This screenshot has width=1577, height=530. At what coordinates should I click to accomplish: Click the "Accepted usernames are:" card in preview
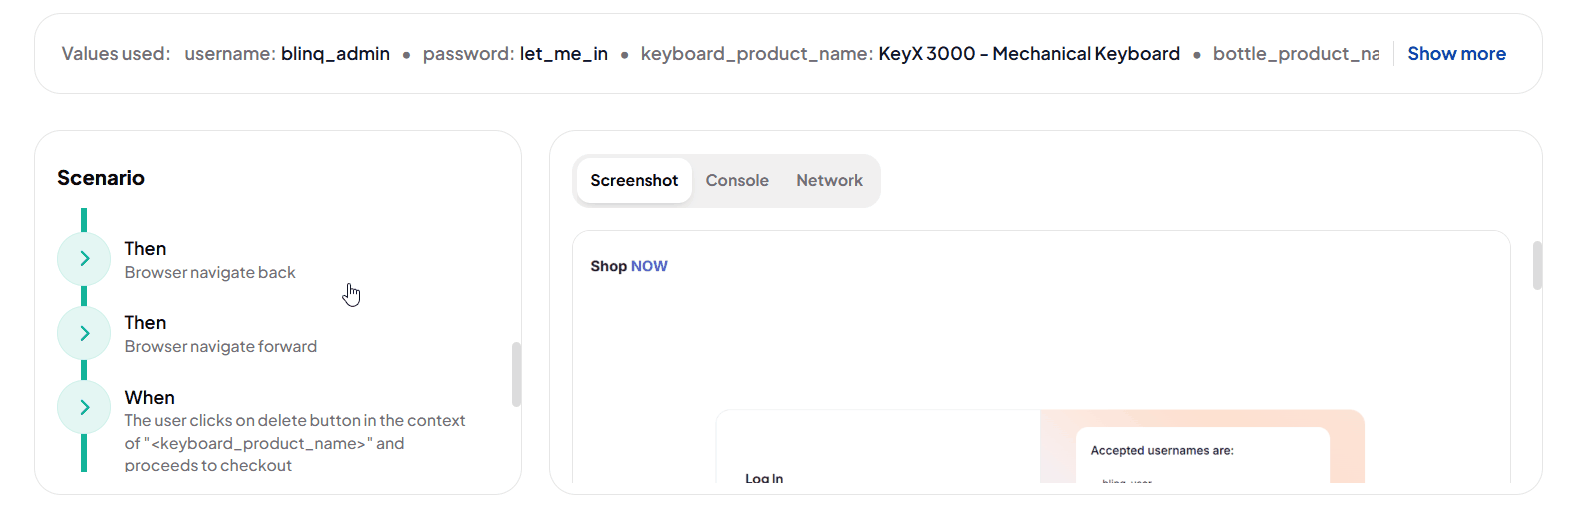(x=1162, y=451)
